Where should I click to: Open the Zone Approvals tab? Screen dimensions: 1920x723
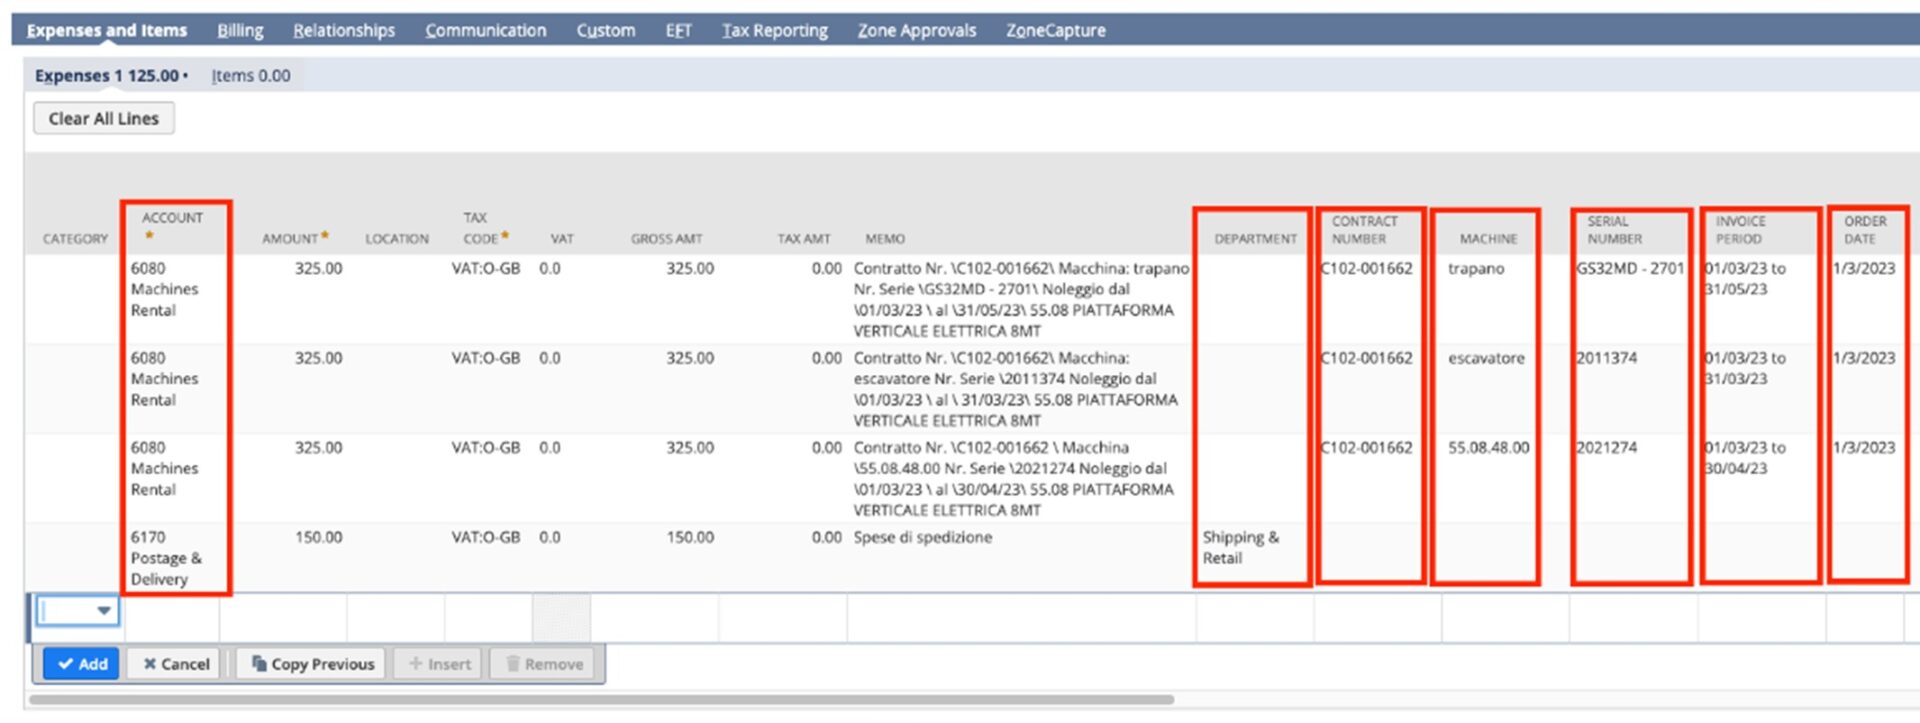[917, 30]
